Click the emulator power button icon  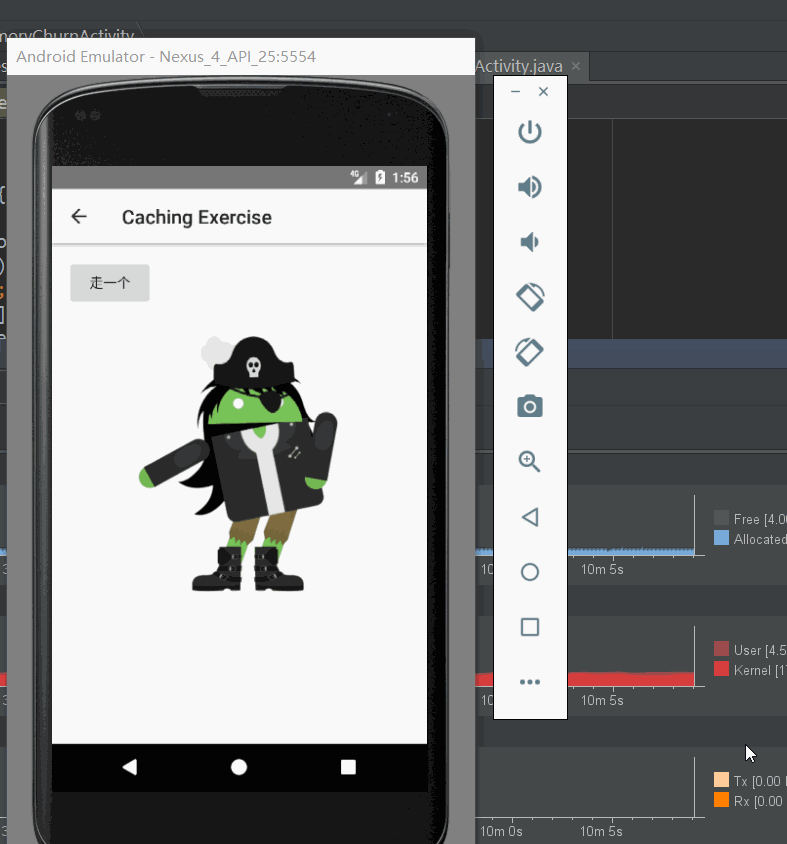[530, 132]
